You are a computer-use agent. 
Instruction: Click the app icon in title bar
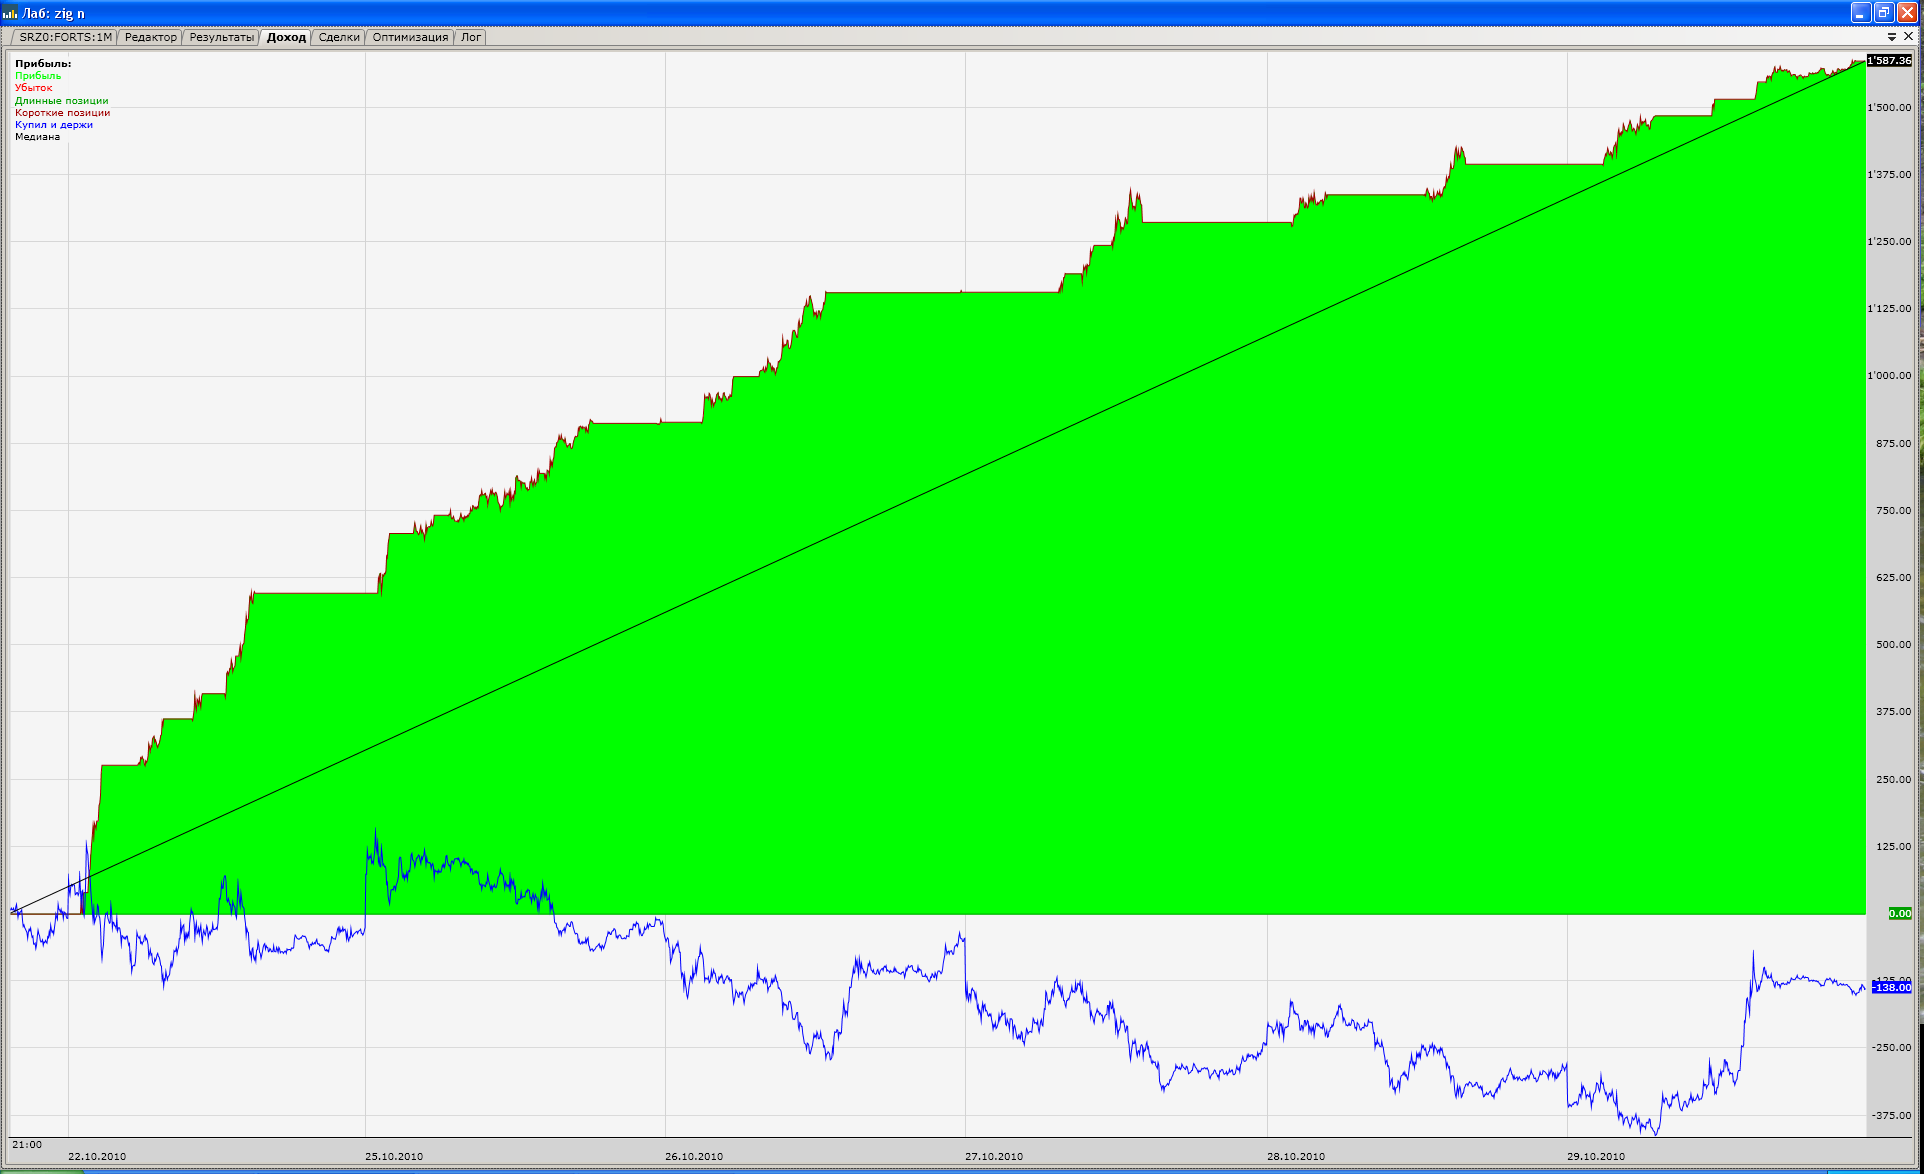[10, 13]
